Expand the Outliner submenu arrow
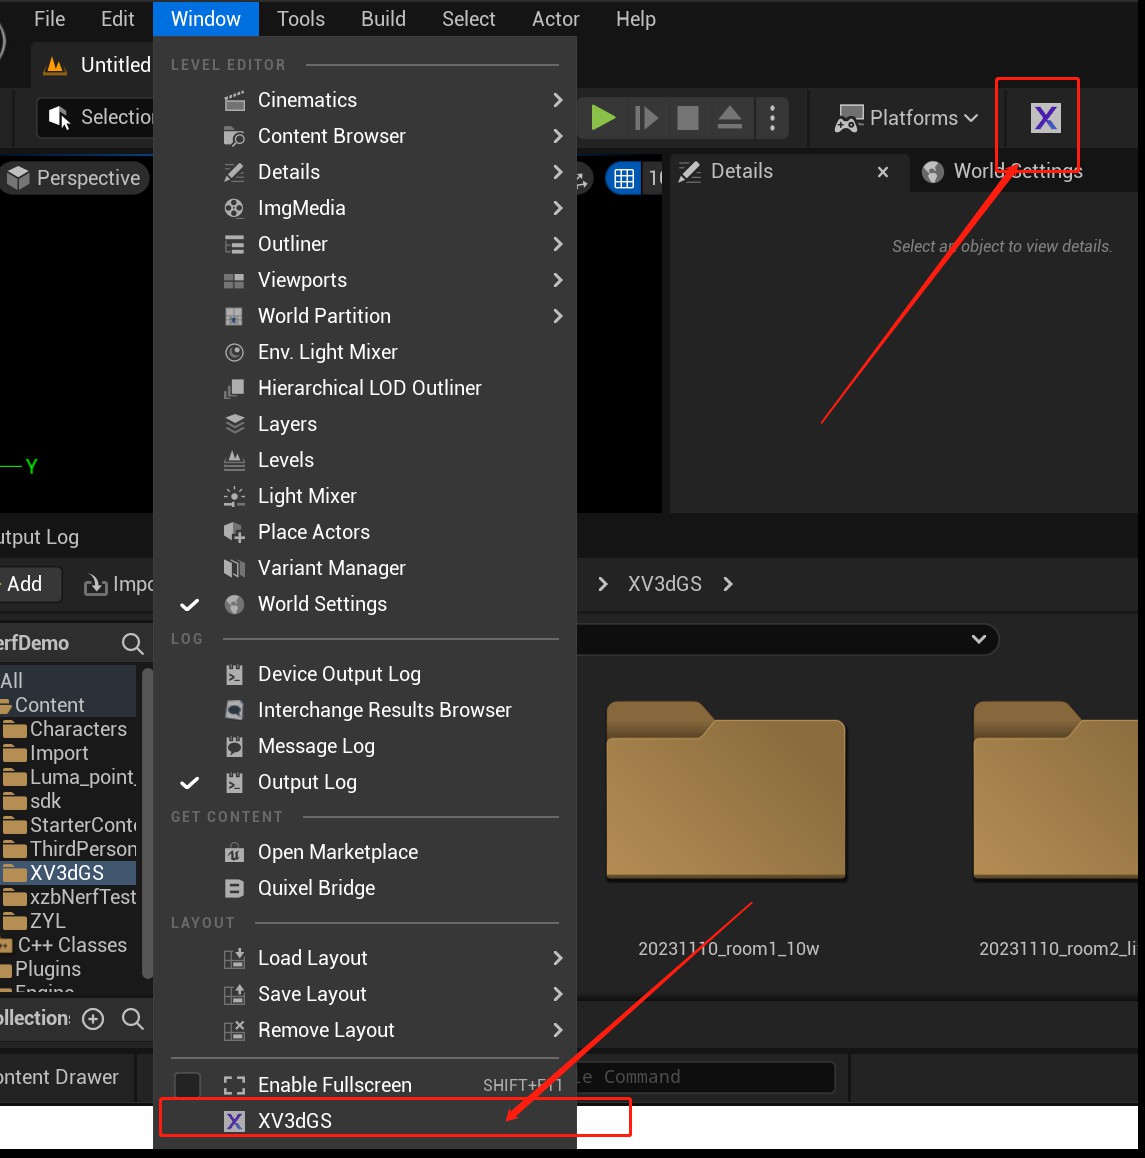 point(558,244)
